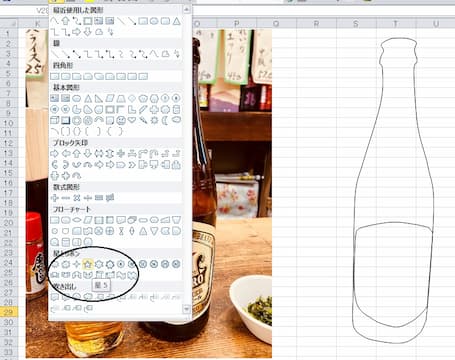Choose the Chevron block arrow shape

click(132, 164)
